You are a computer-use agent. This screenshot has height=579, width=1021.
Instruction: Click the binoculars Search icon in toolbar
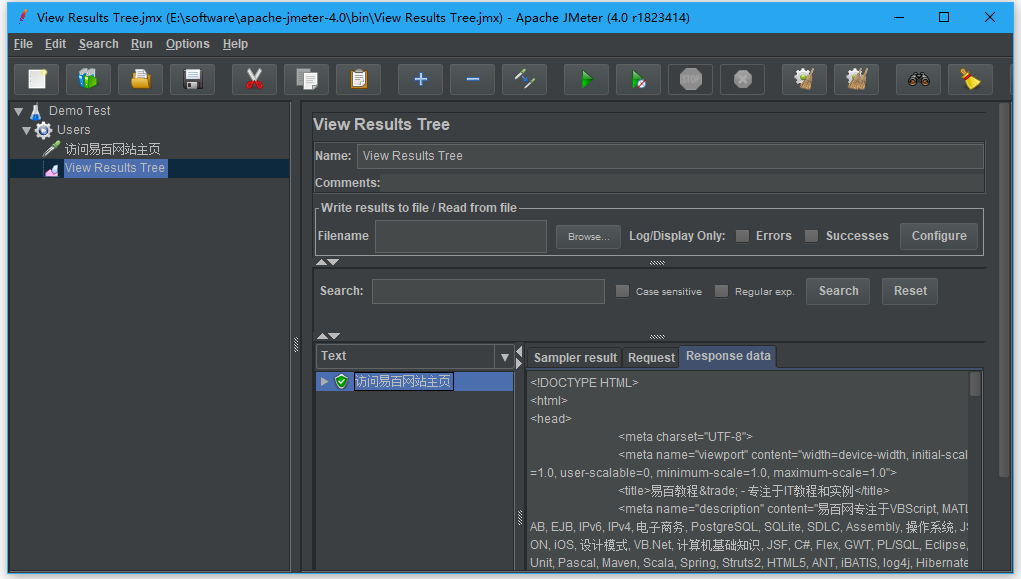[918, 79]
